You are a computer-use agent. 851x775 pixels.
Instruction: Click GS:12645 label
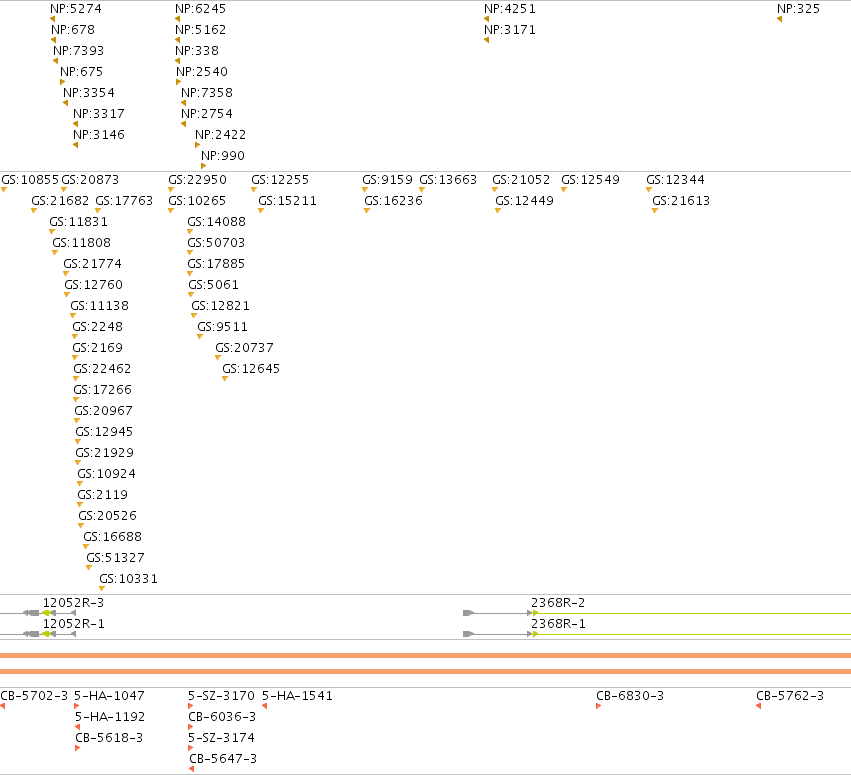coord(251,369)
